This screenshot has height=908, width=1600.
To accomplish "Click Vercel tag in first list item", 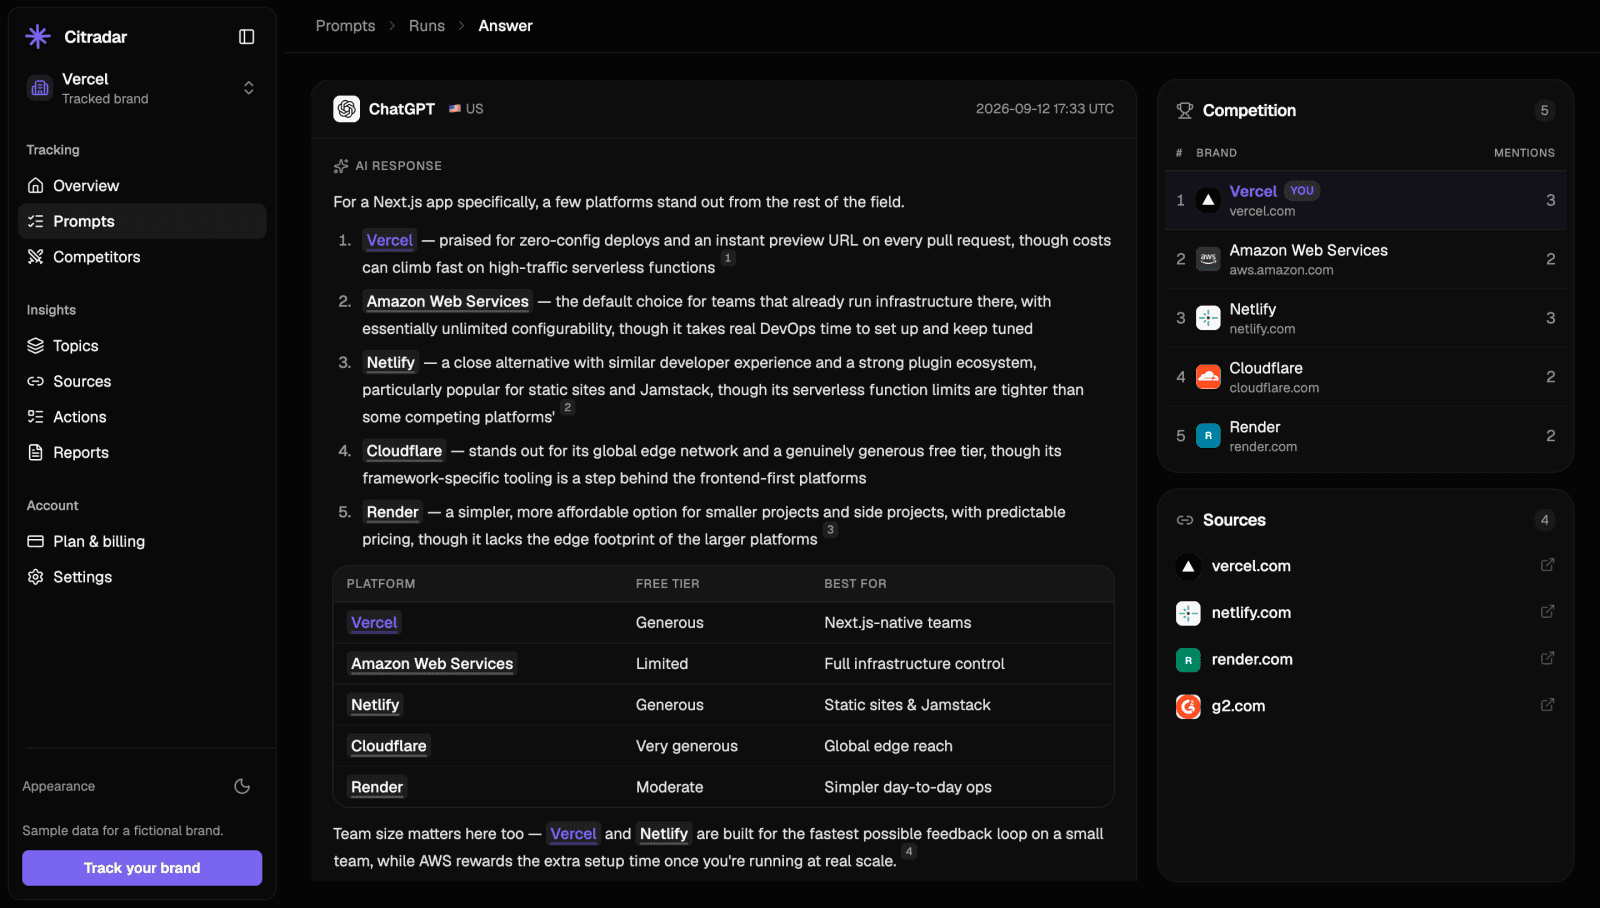I will 389,240.
